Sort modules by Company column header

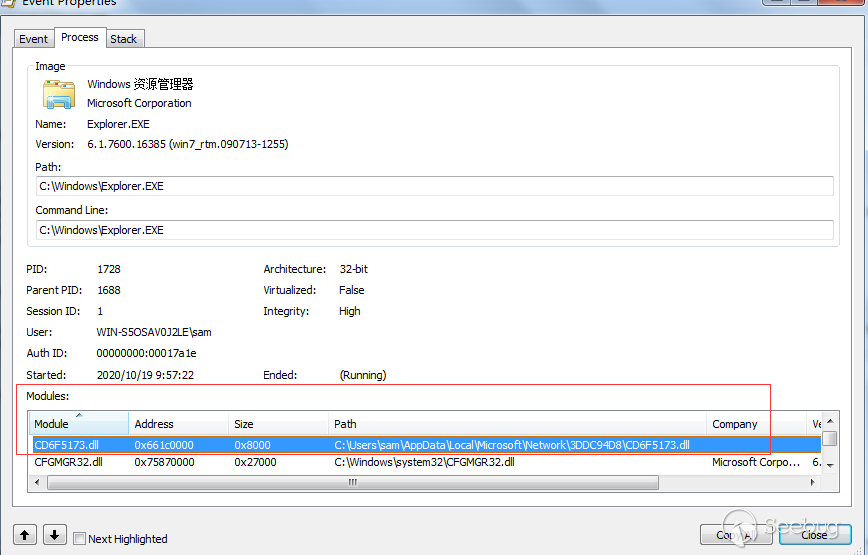756,424
